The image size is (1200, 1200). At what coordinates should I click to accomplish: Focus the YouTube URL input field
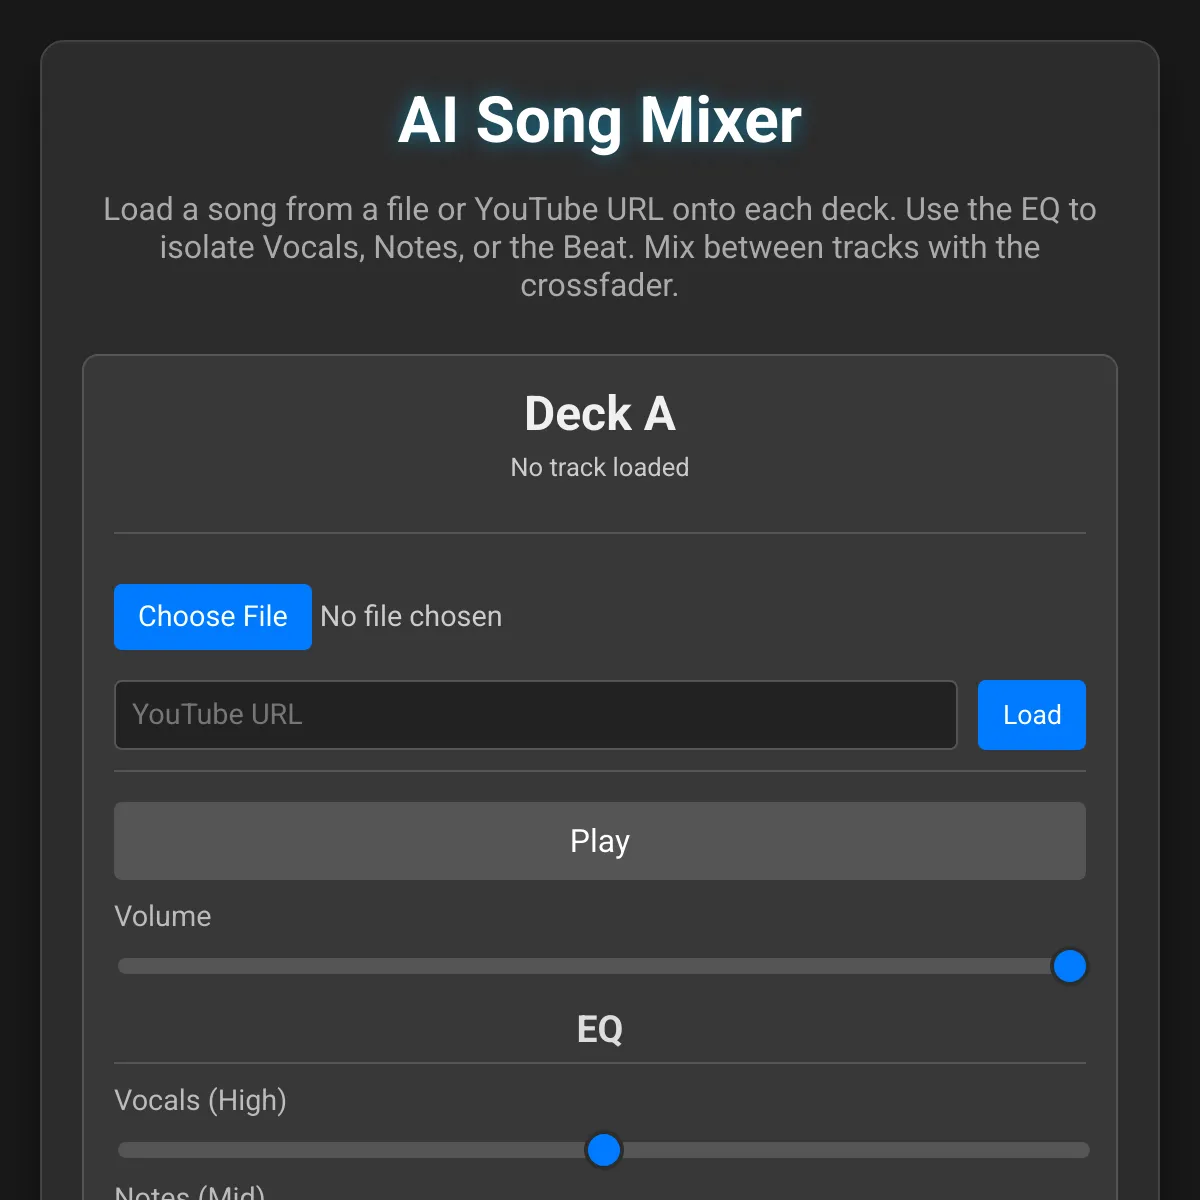click(536, 715)
